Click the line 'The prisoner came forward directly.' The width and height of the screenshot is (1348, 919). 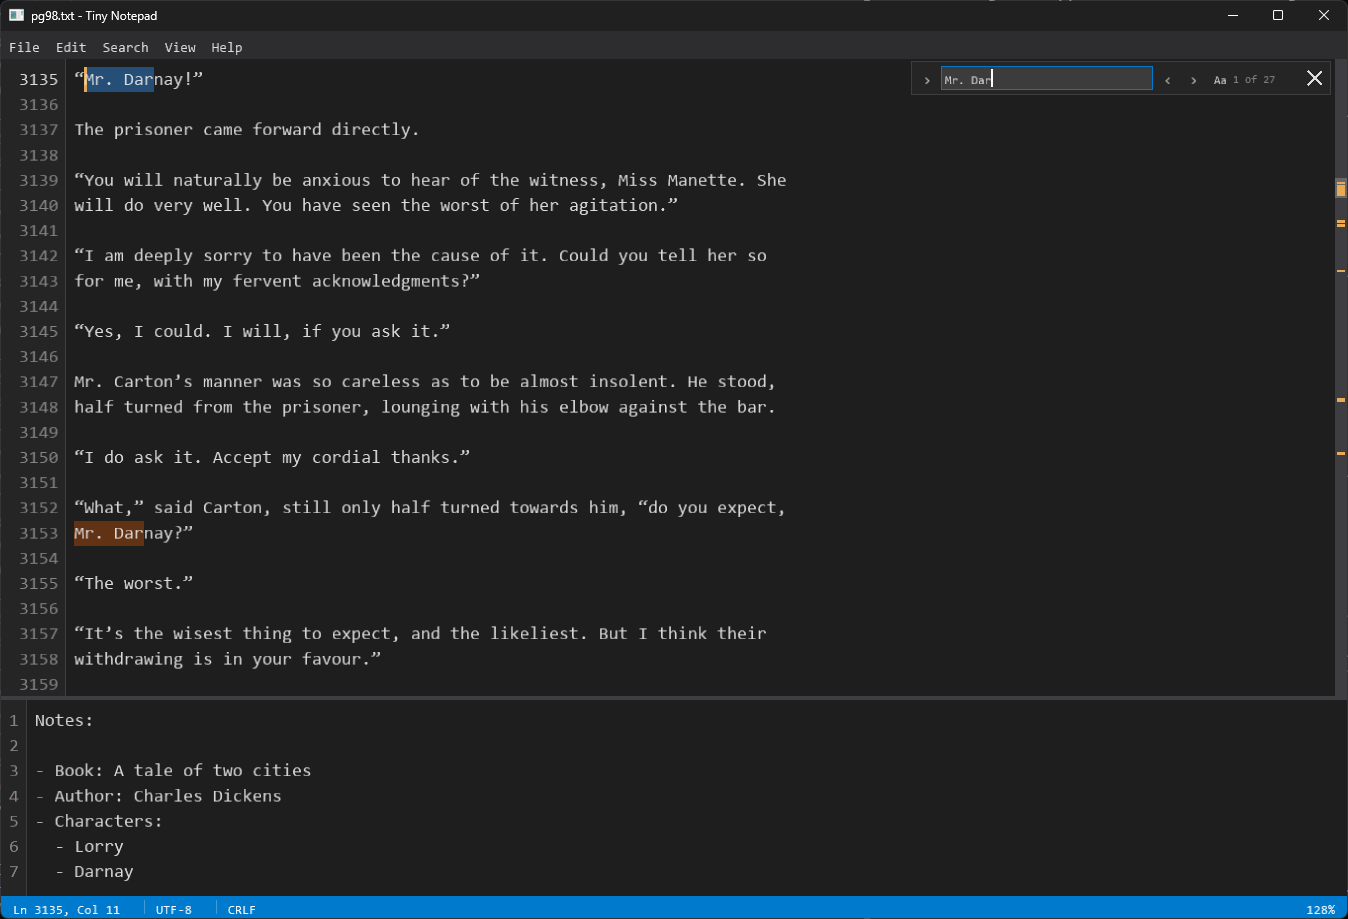(246, 129)
